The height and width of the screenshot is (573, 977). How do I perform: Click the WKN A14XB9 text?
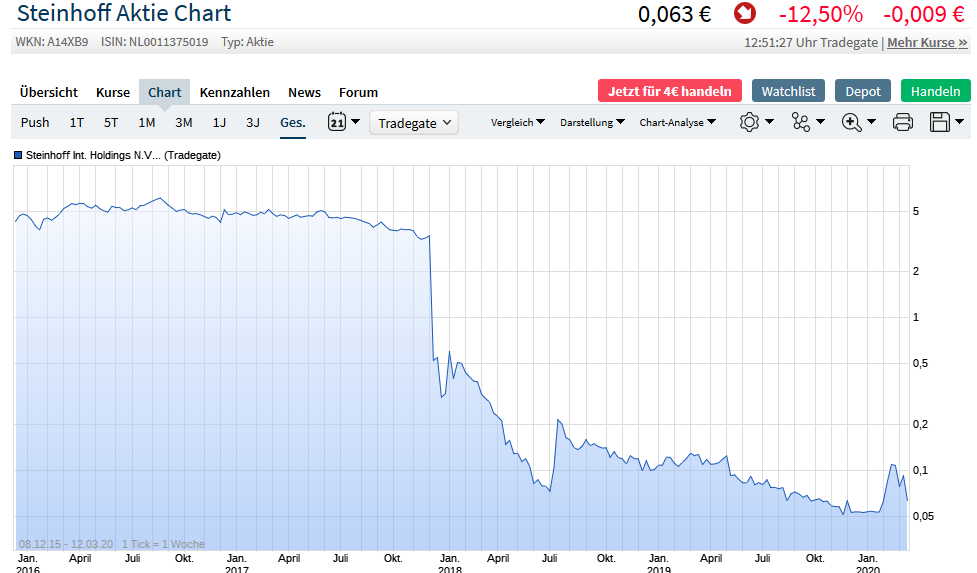(x=52, y=42)
